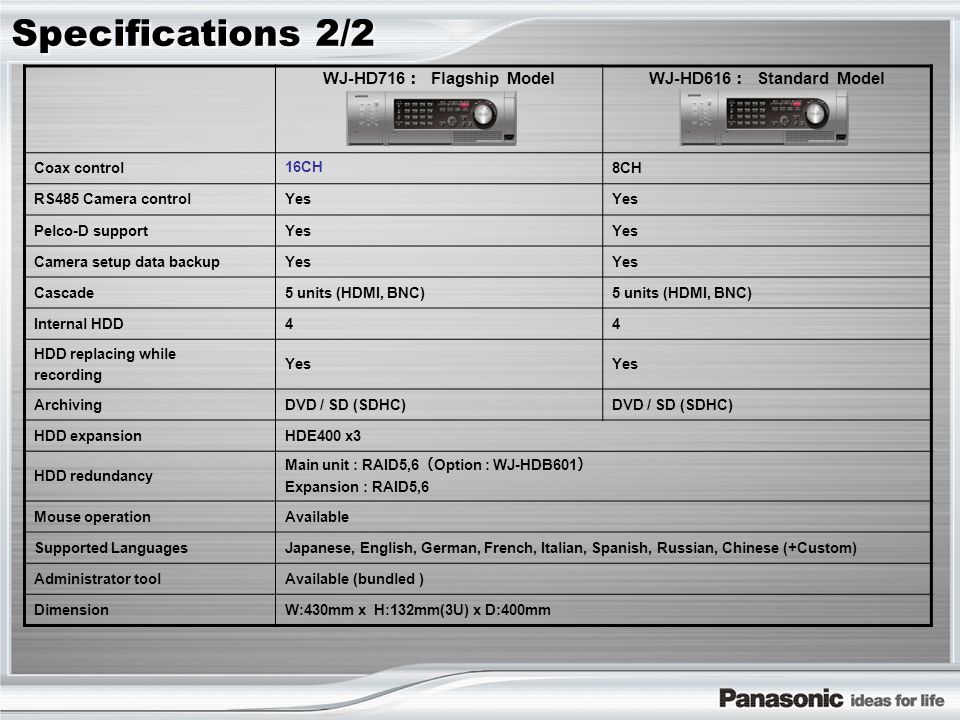This screenshot has width=960, height=720.
Task: Click 'Yes' for Pelco-D under WJ-HD716
Action: 298,231
